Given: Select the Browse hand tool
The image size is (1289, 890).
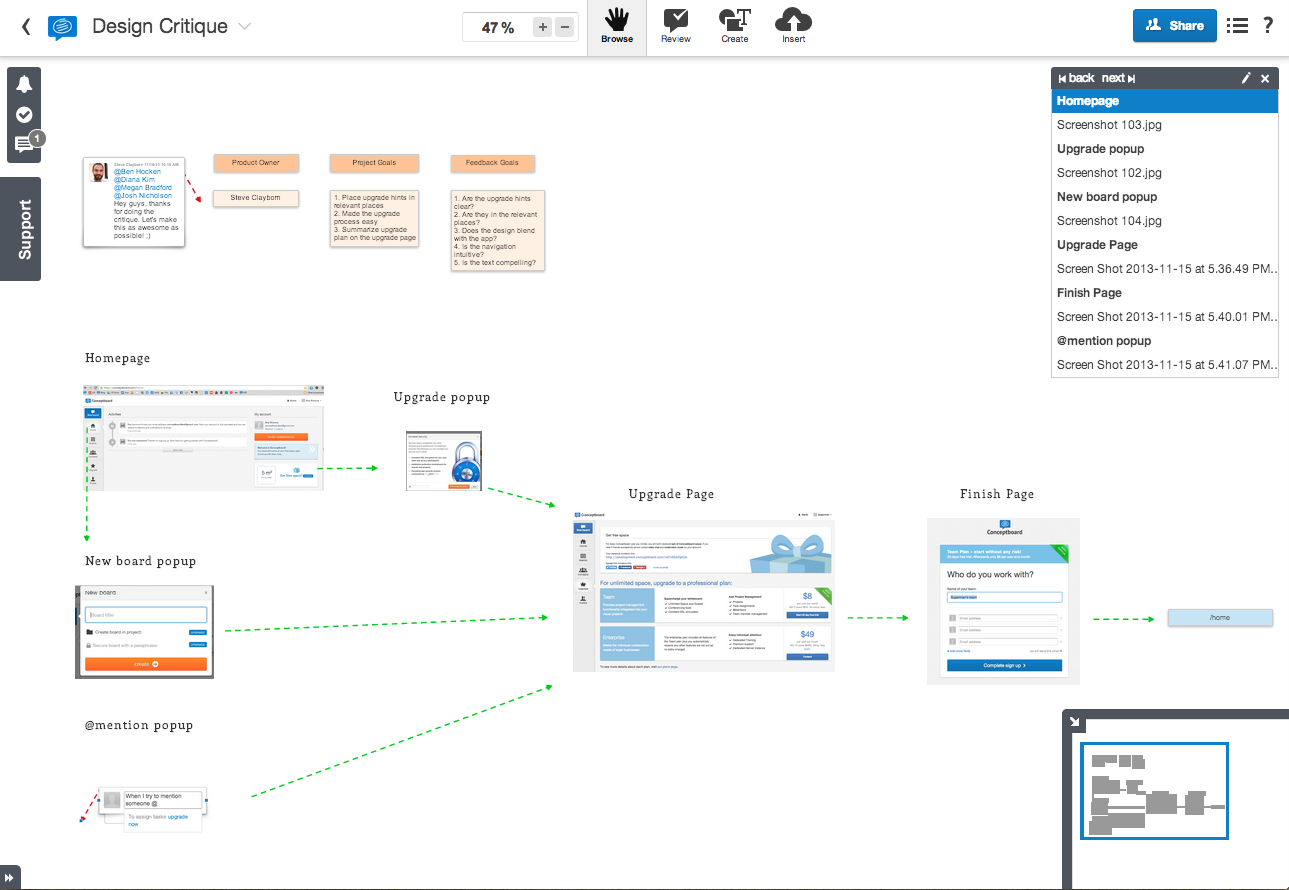Looking at the screenshot, I should (617, 27).
